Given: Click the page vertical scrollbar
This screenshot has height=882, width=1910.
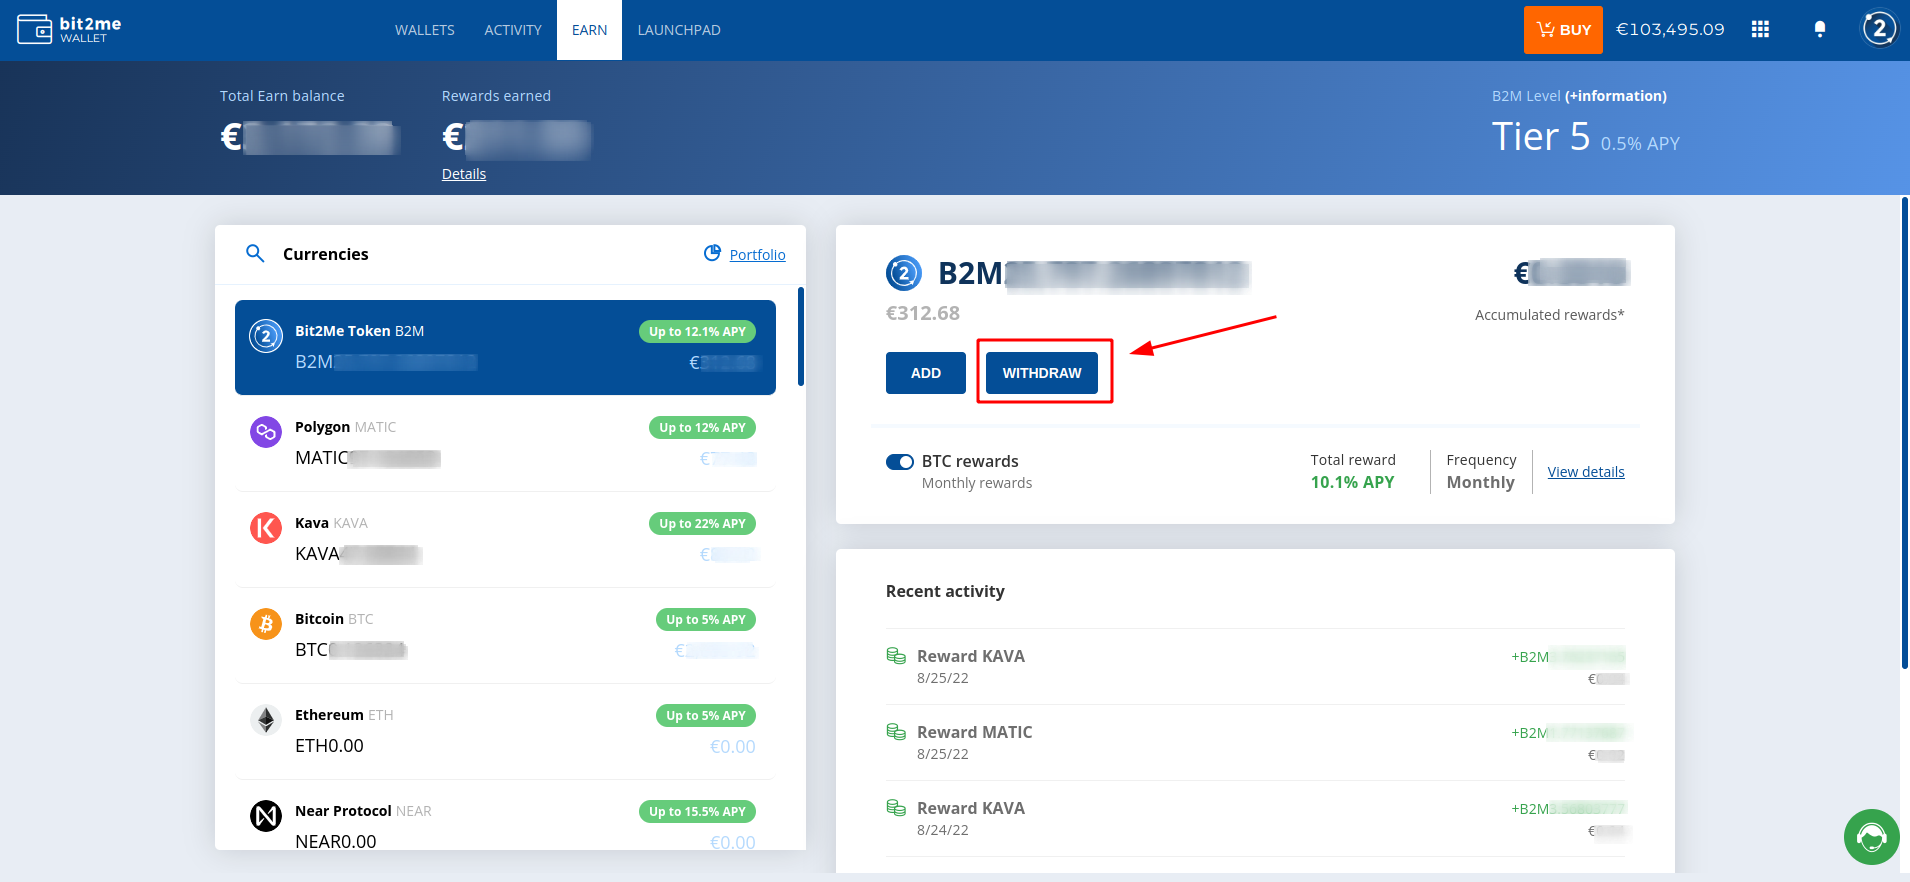Looking at the screenshot, I should click(1905, 432).
